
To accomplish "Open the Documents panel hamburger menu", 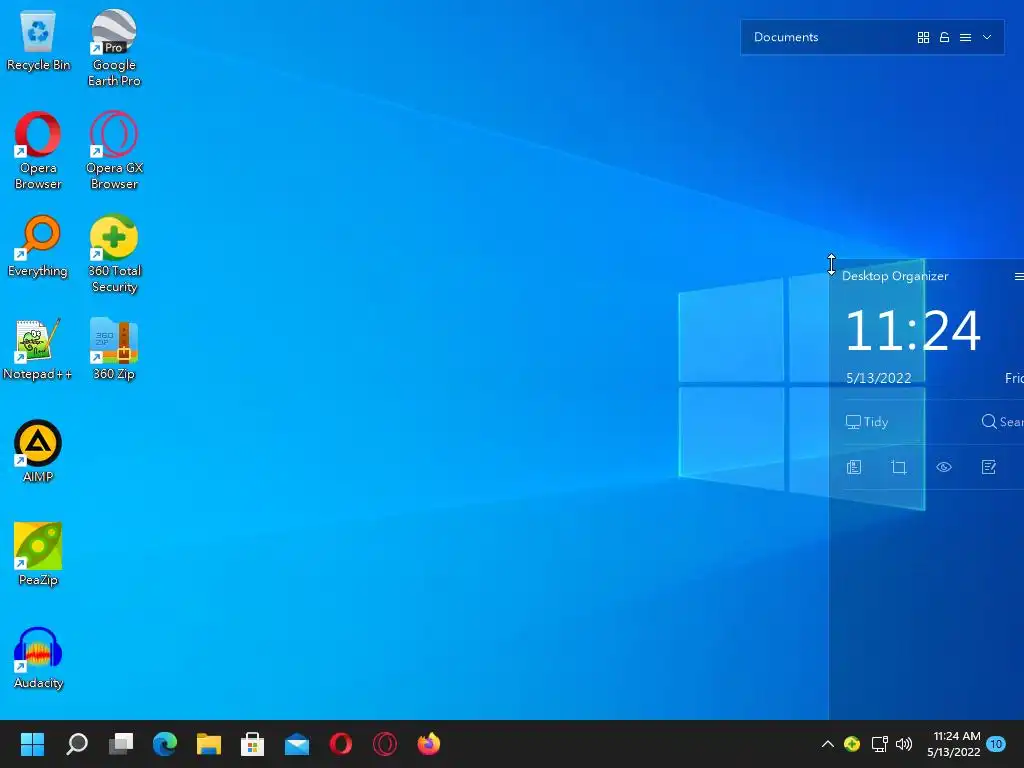I will pyautogui.click(x=965, y=37).
